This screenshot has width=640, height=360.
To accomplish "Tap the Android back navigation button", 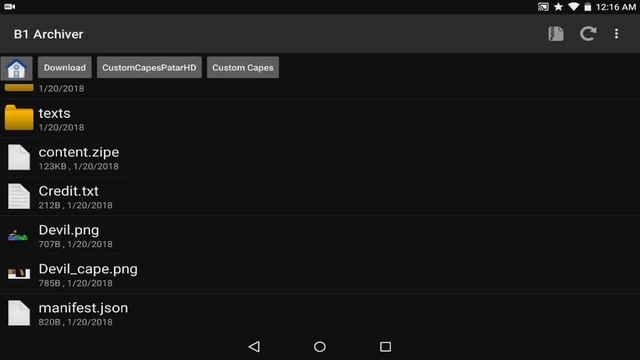I will click(254, 347).
